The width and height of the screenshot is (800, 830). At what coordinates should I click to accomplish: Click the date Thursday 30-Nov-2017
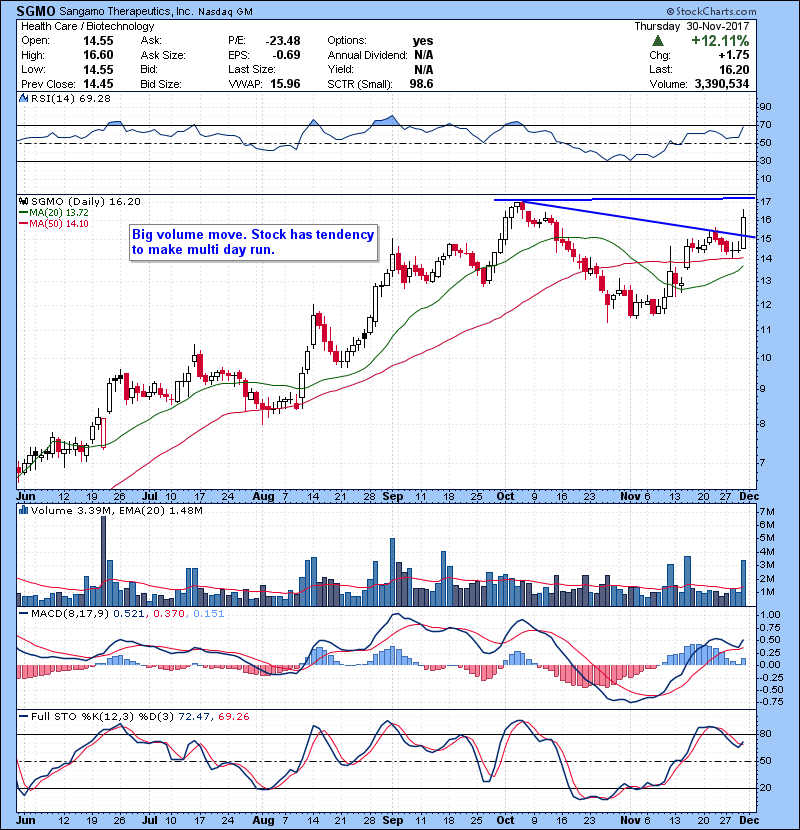(x=691, y=26)
